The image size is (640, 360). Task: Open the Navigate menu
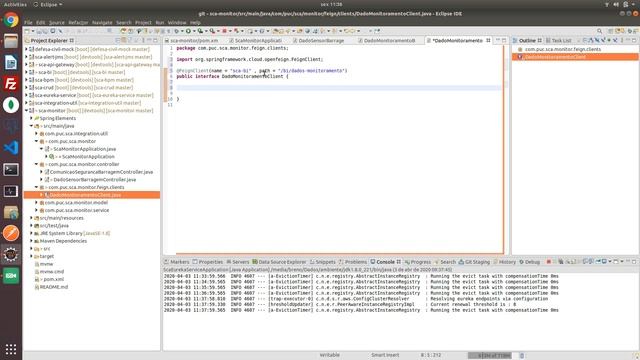coord(102,22)
